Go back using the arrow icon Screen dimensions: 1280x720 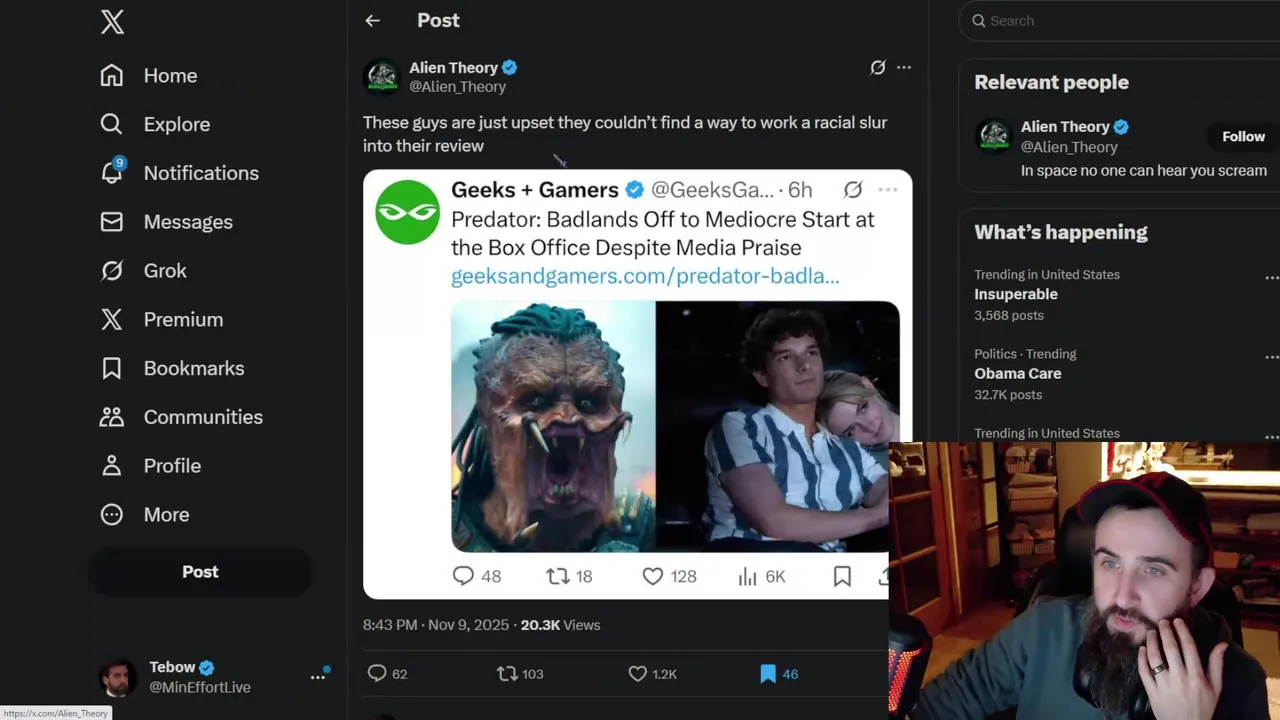click(372, 20)
